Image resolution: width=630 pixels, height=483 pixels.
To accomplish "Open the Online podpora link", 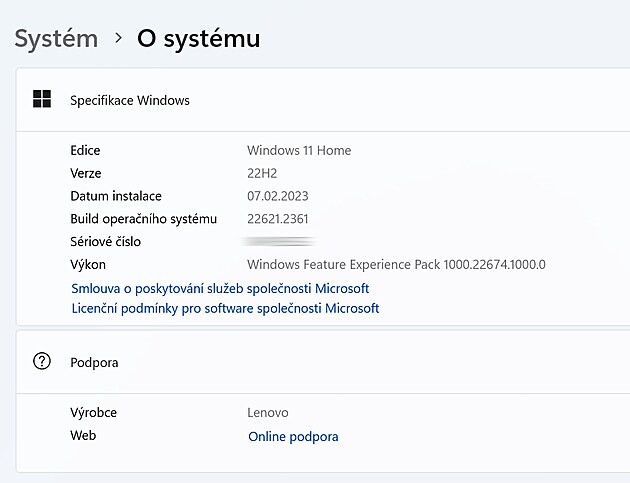I will pos(293,436).
